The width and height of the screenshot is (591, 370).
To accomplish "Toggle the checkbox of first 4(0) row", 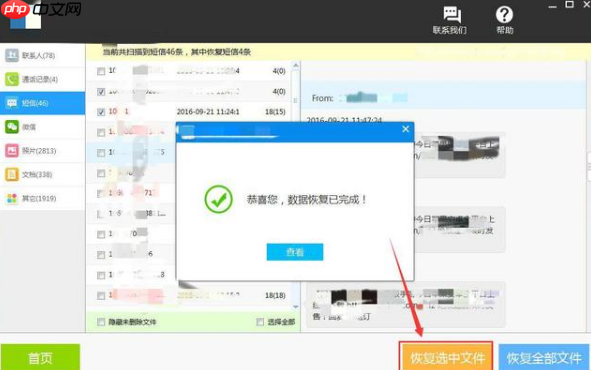I will coord(101,71).
